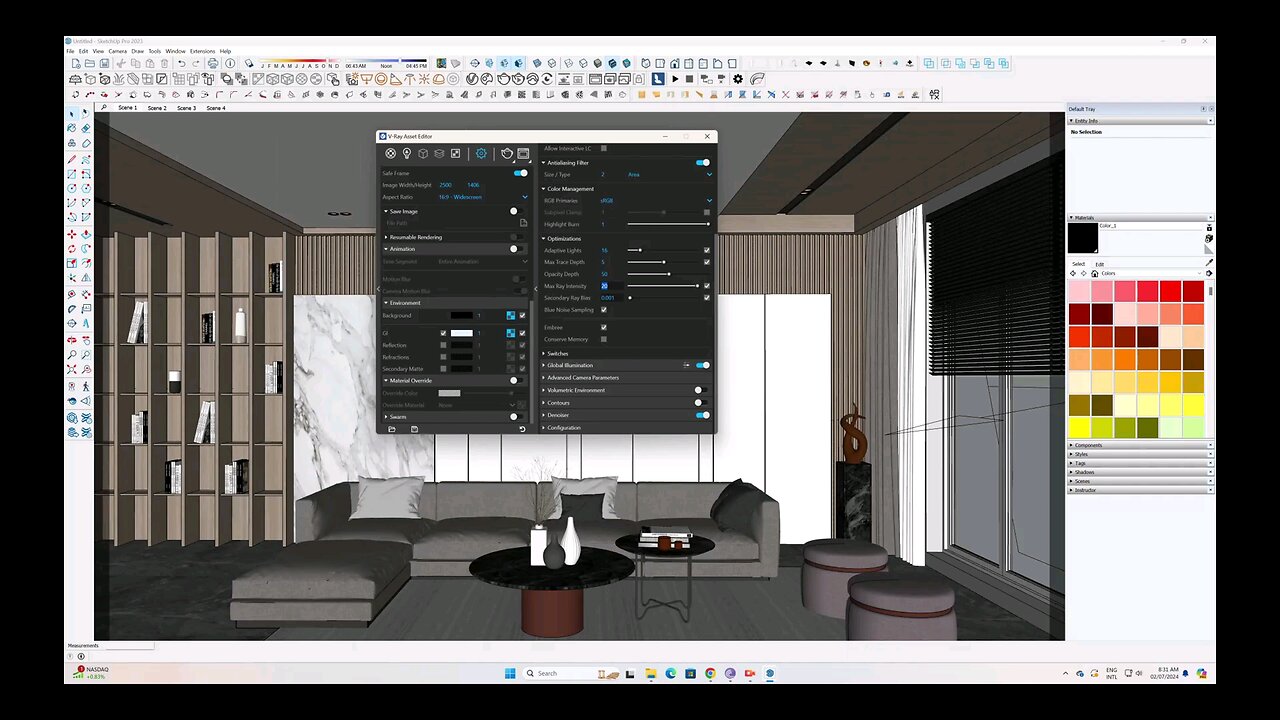
Task: Open Settings gear tab in Asset Editor
Action: click(481, 153)
